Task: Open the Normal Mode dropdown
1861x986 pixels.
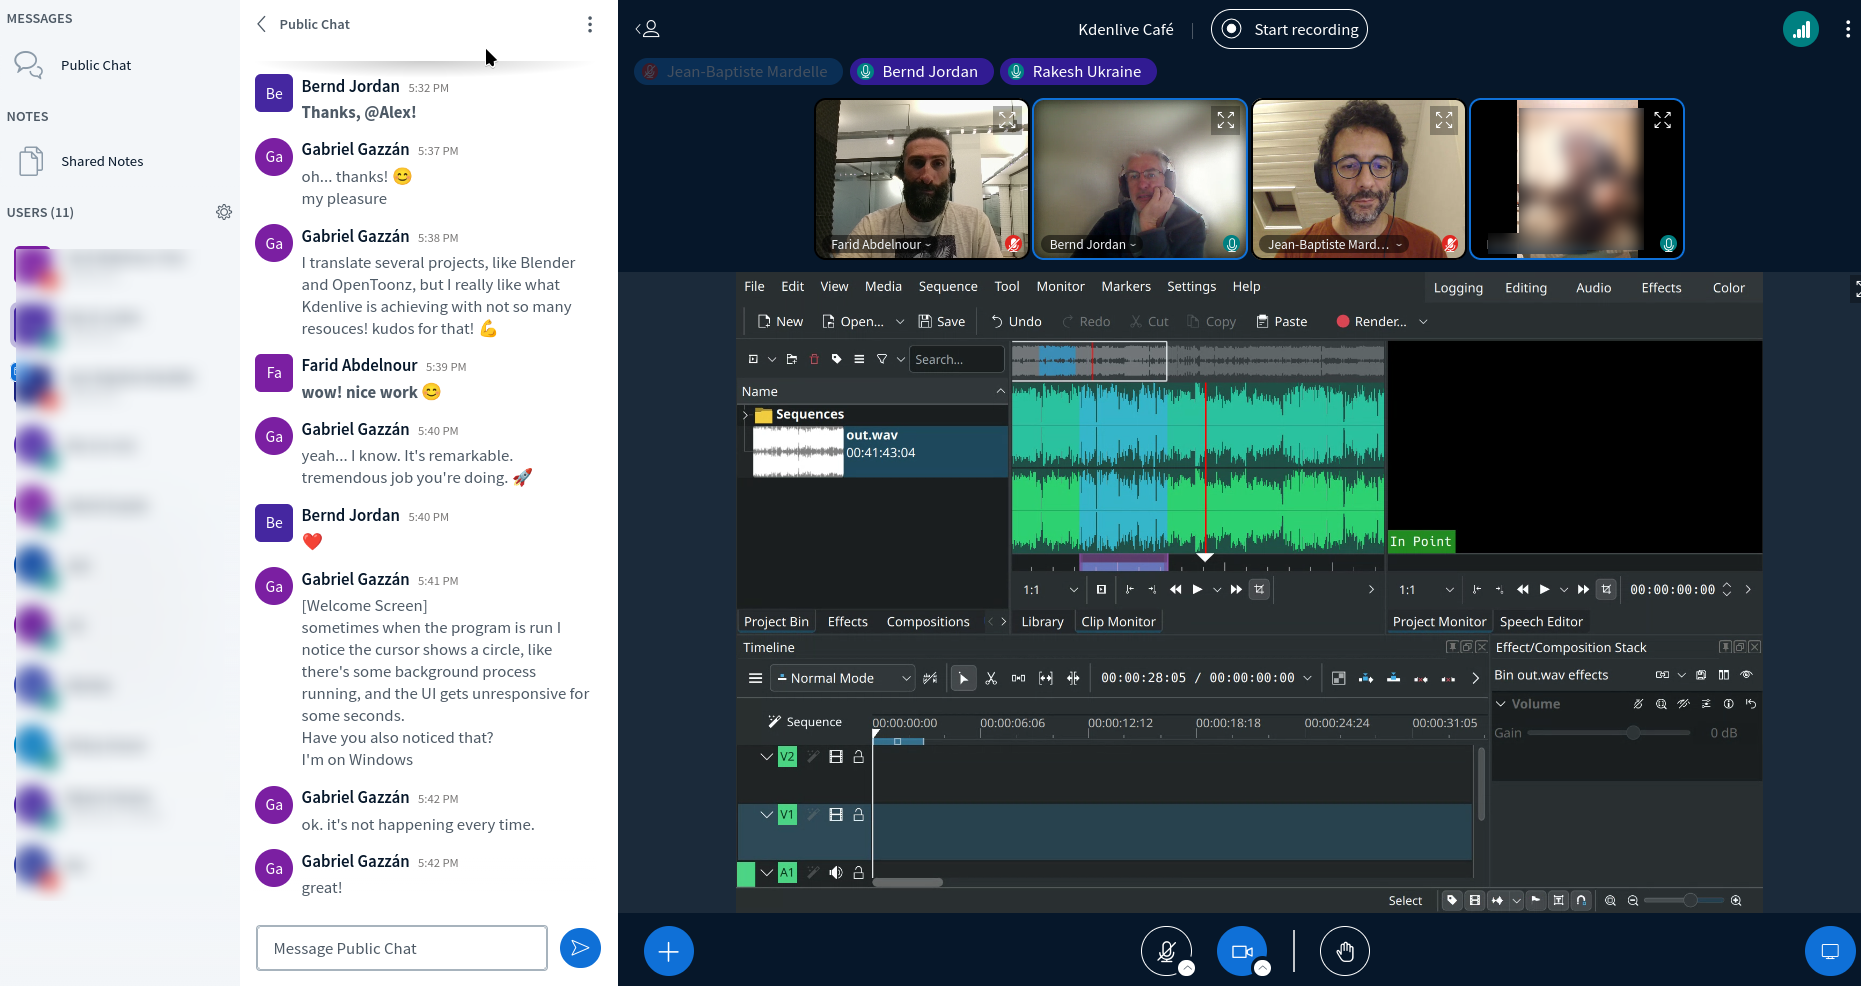Action: [x=843, y=678]
